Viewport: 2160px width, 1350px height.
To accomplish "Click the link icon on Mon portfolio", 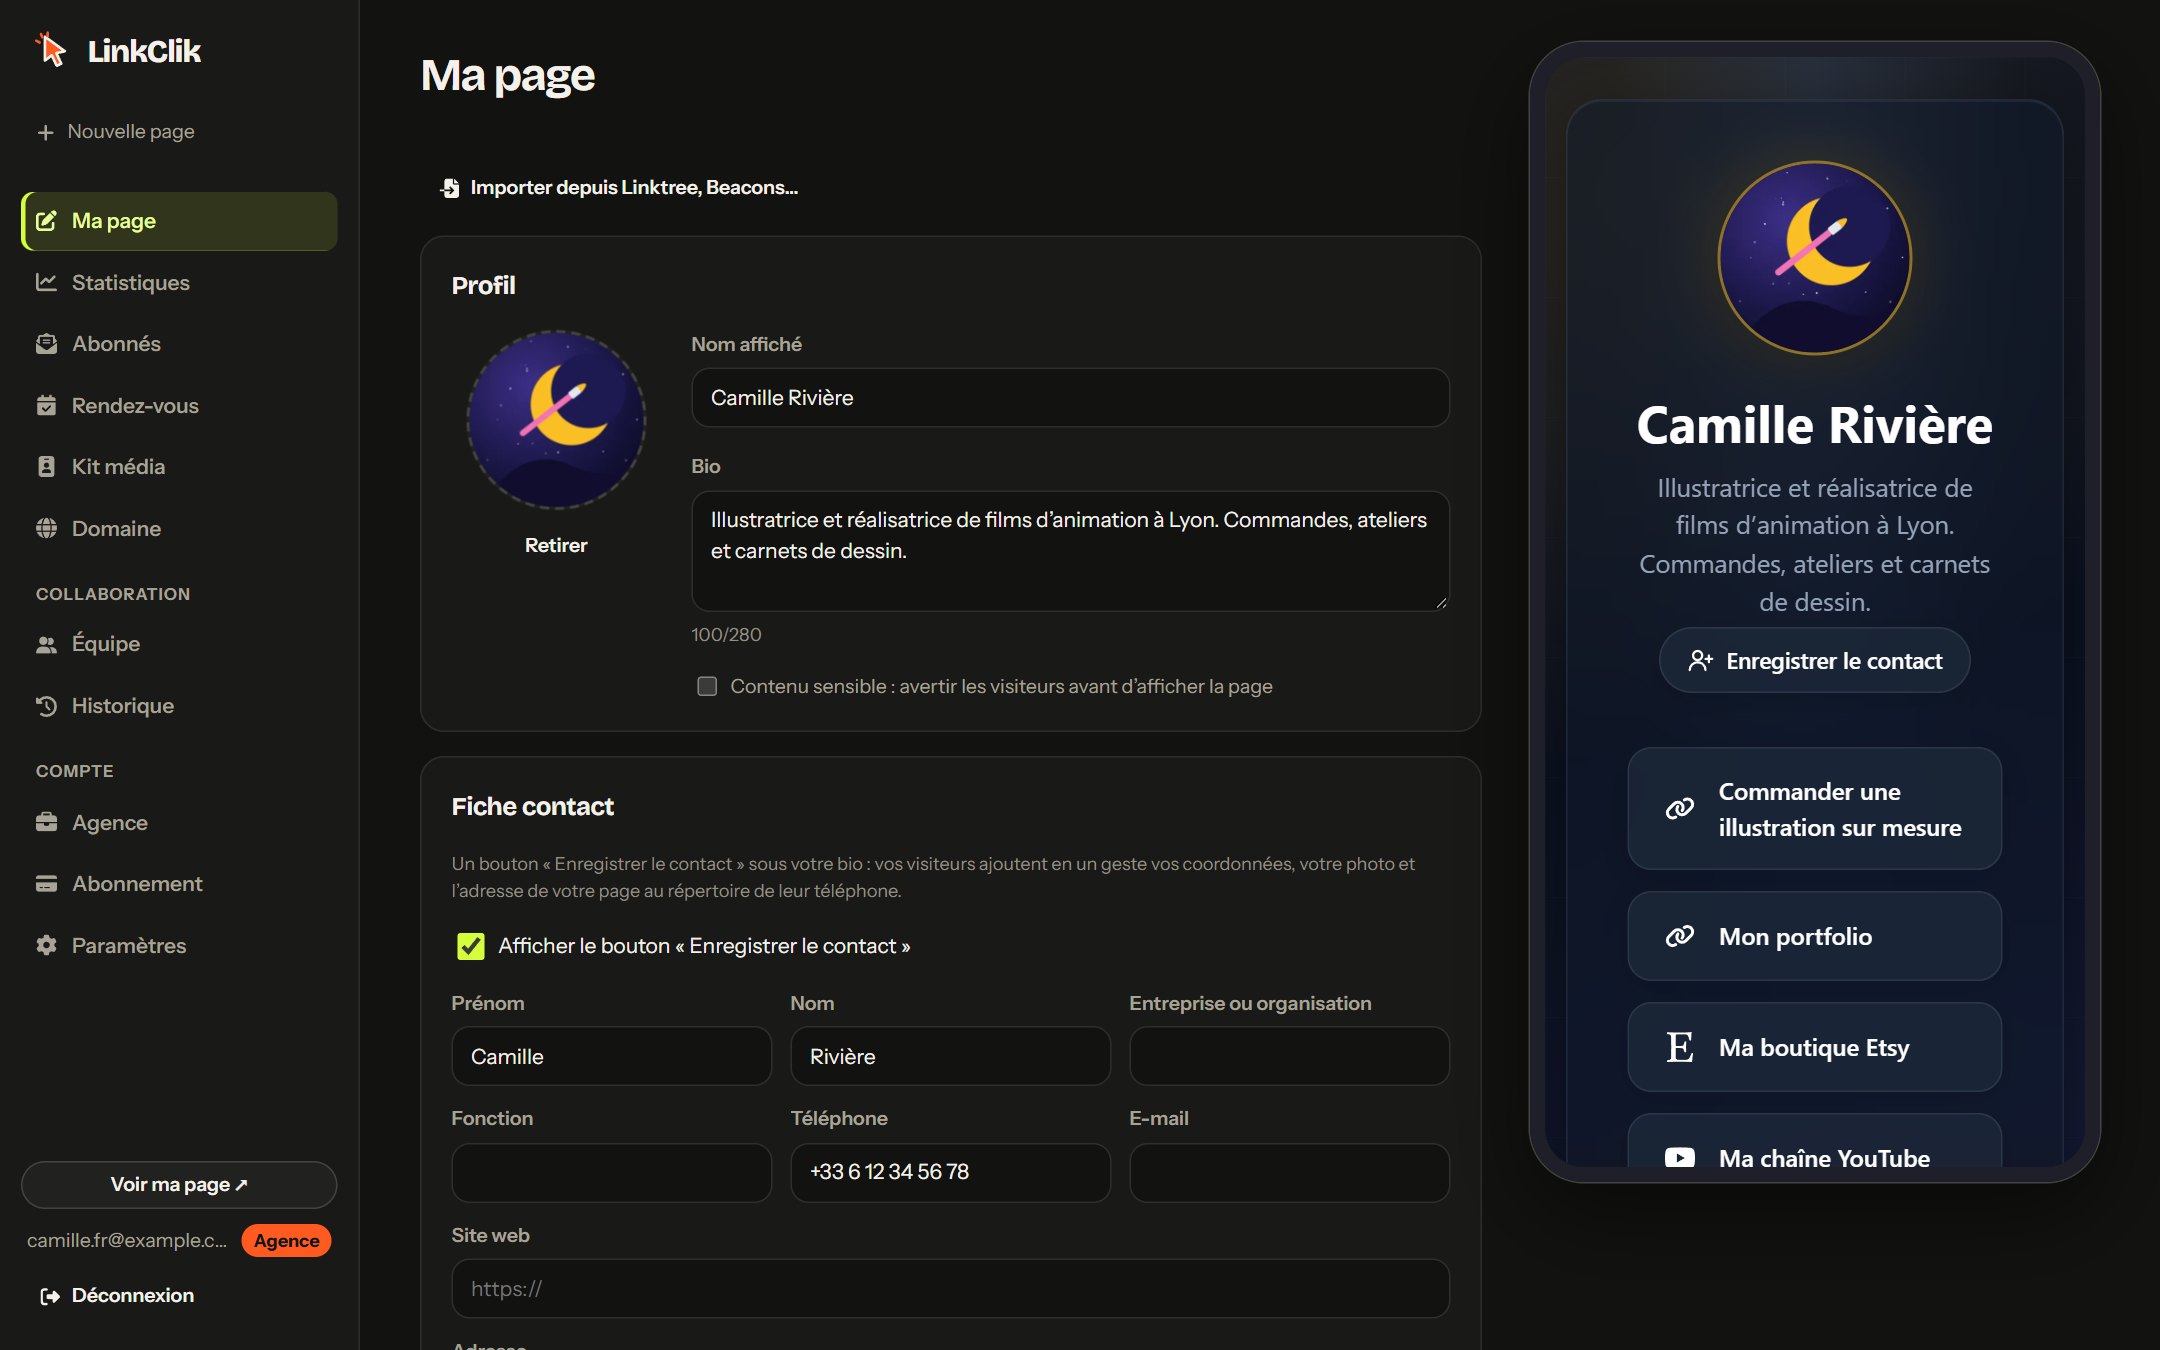I will [1680, 936].
